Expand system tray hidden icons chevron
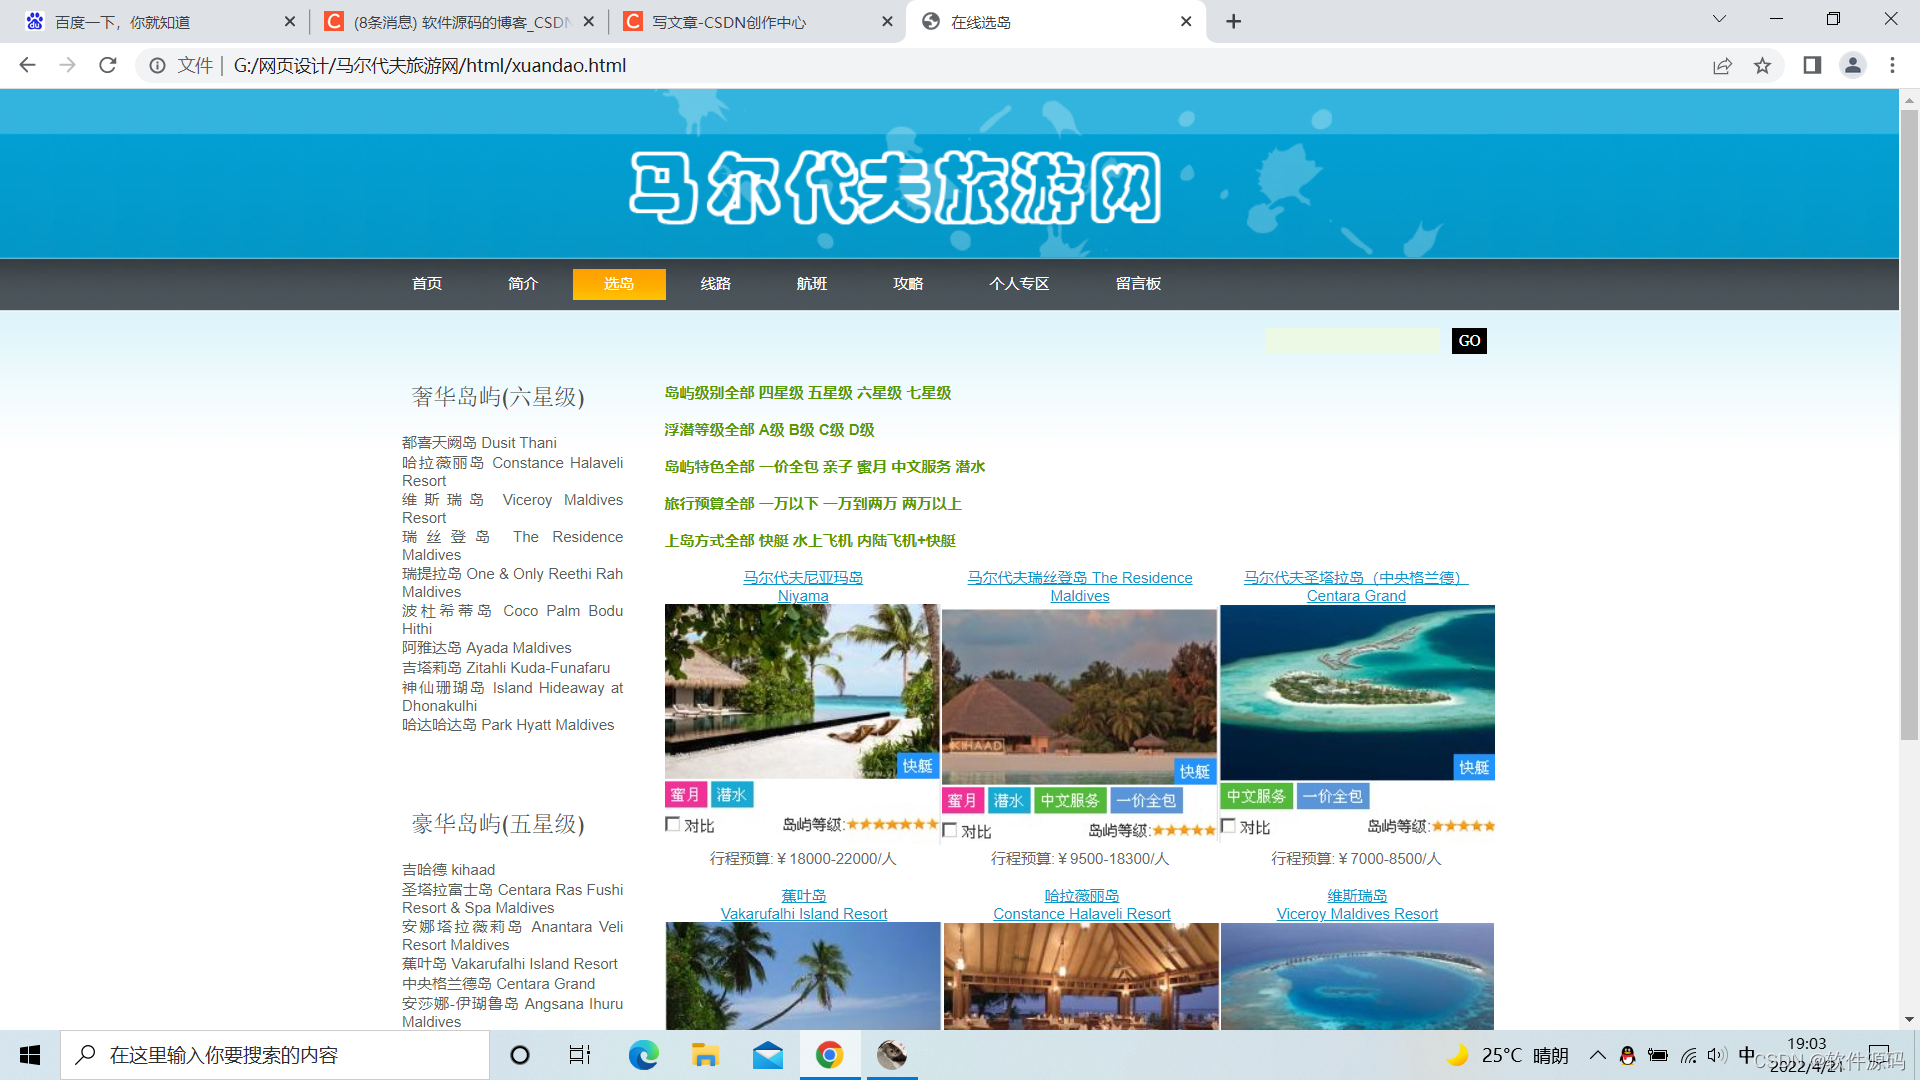Image resolution: width=1920 pixels, height=1080 pixels. click(1597, 1055)
